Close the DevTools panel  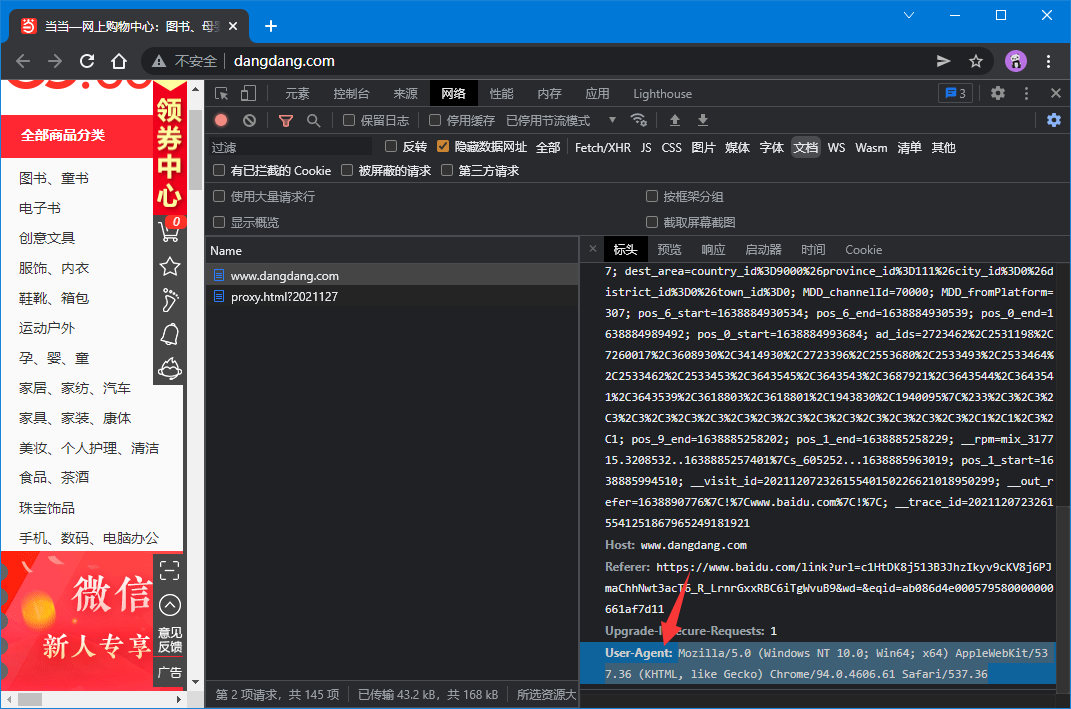pyautogui.click(x=1055, y=93)
